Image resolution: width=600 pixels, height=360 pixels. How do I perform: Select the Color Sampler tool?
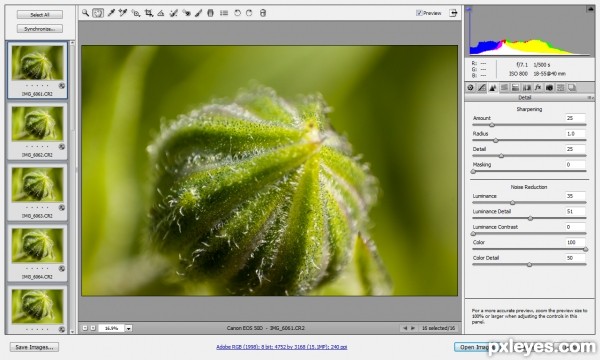(123, 13)
